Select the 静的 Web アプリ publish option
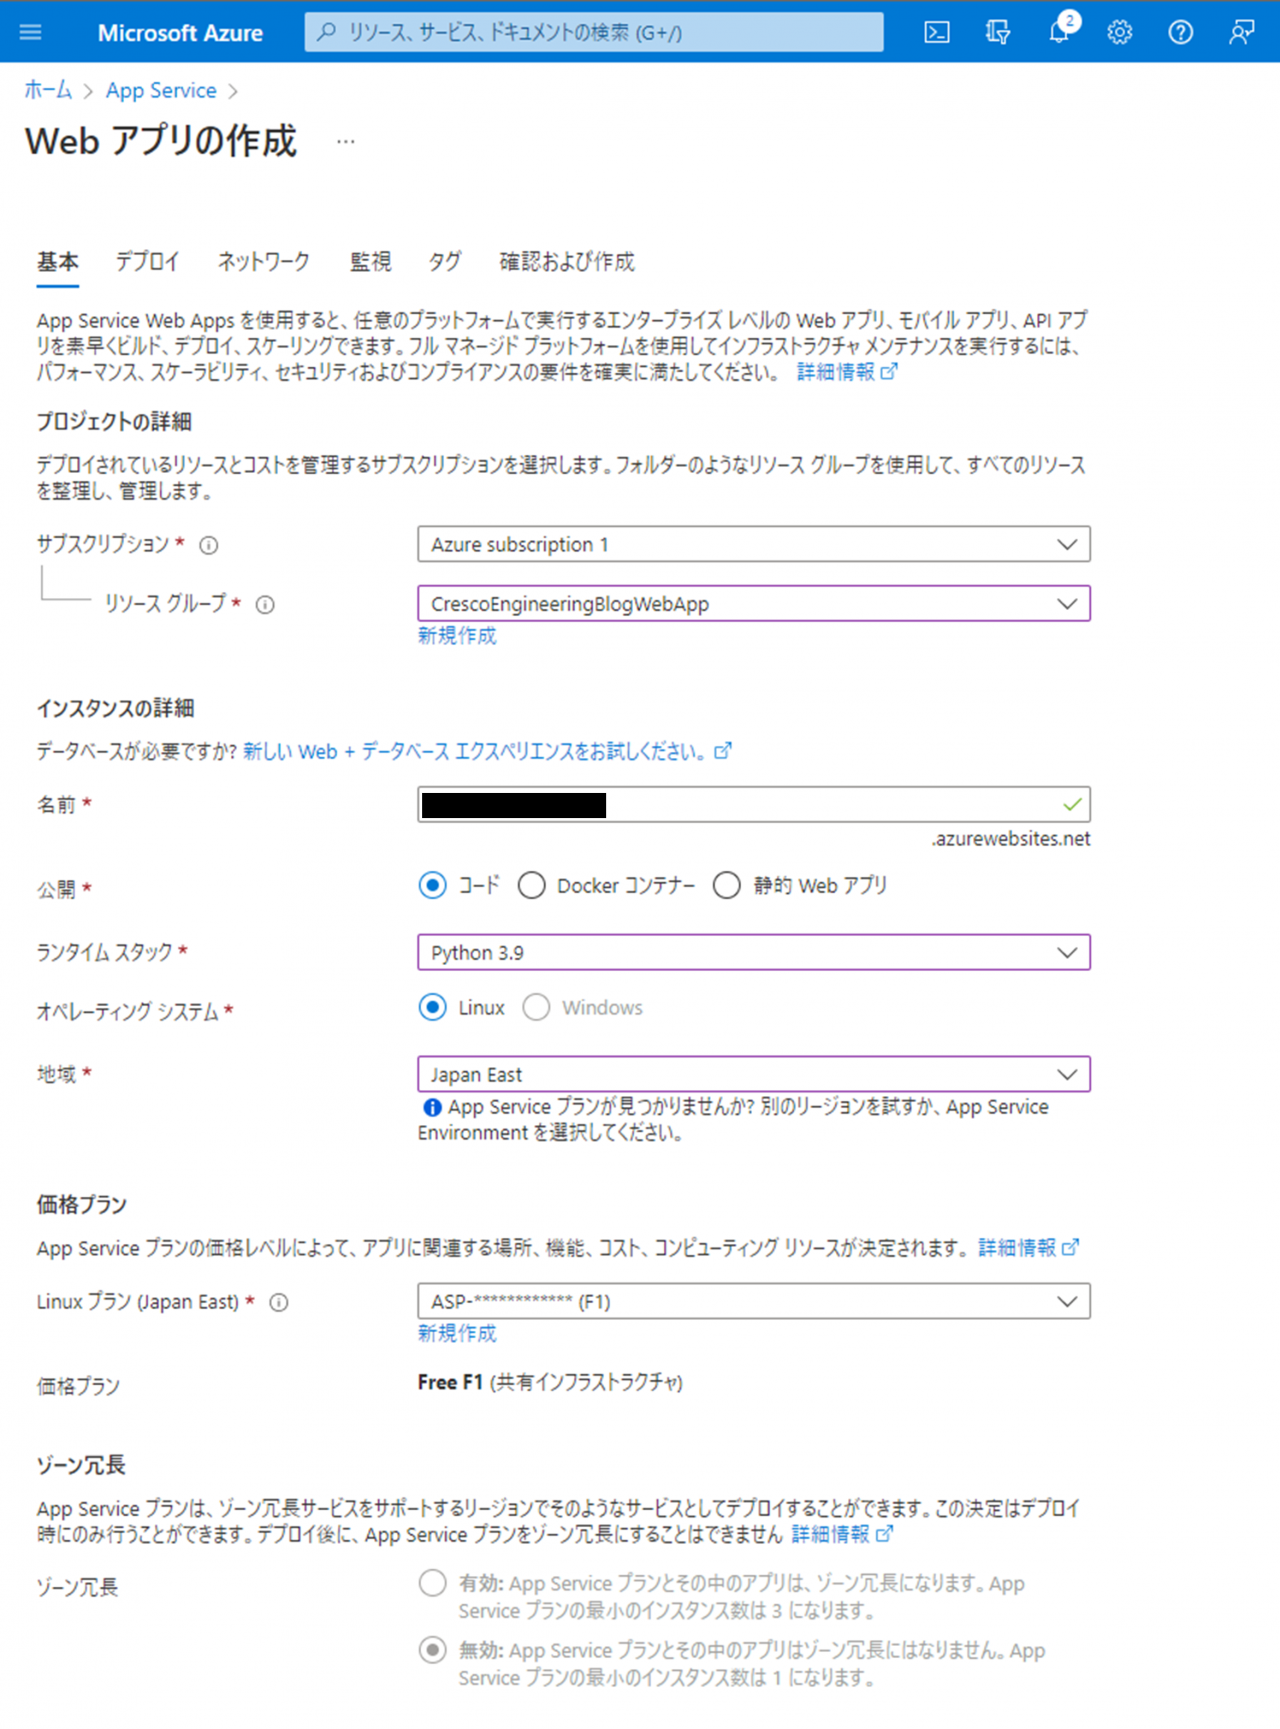The width and height of the screenshot is (1280, 1729). [726, 886]
